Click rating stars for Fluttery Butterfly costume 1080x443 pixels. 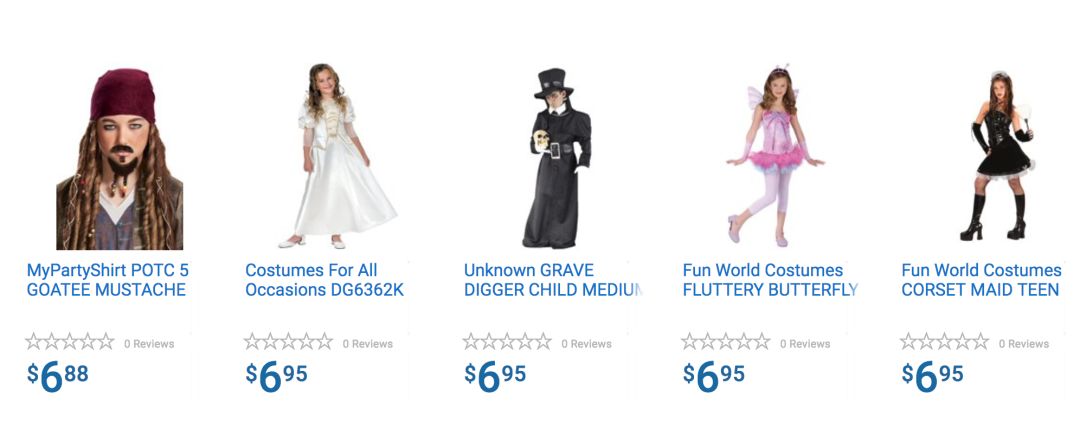pyautogui.click(x=726, y=342)
